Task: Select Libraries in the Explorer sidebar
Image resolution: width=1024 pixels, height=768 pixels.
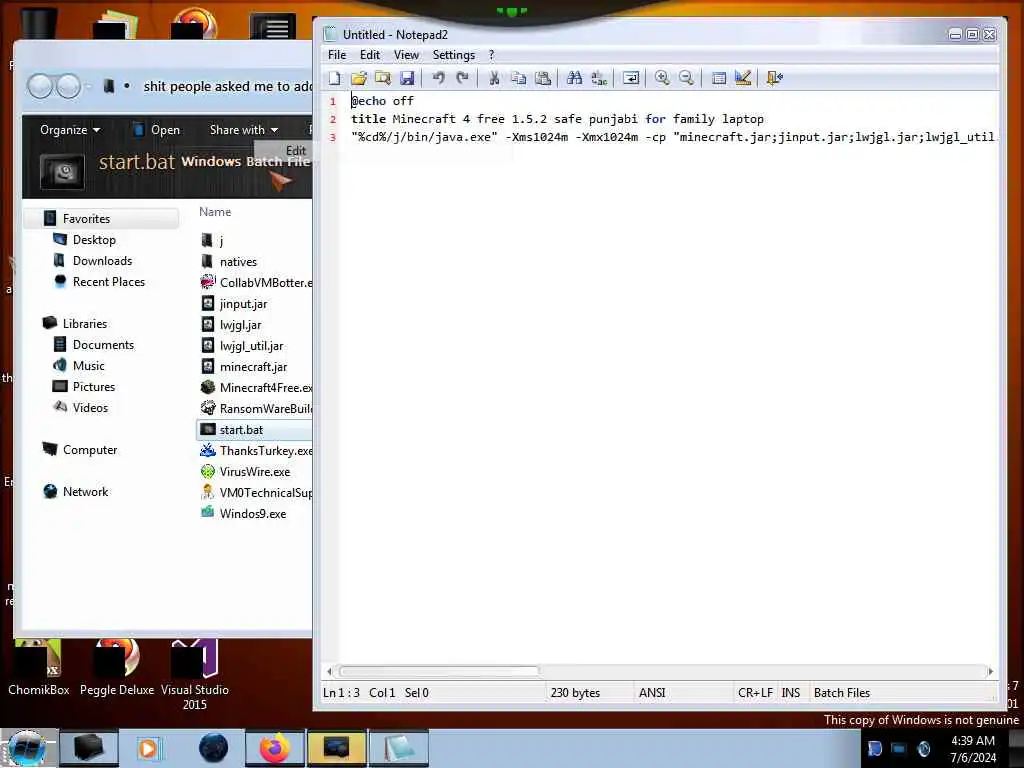Action: pos(84,323)
